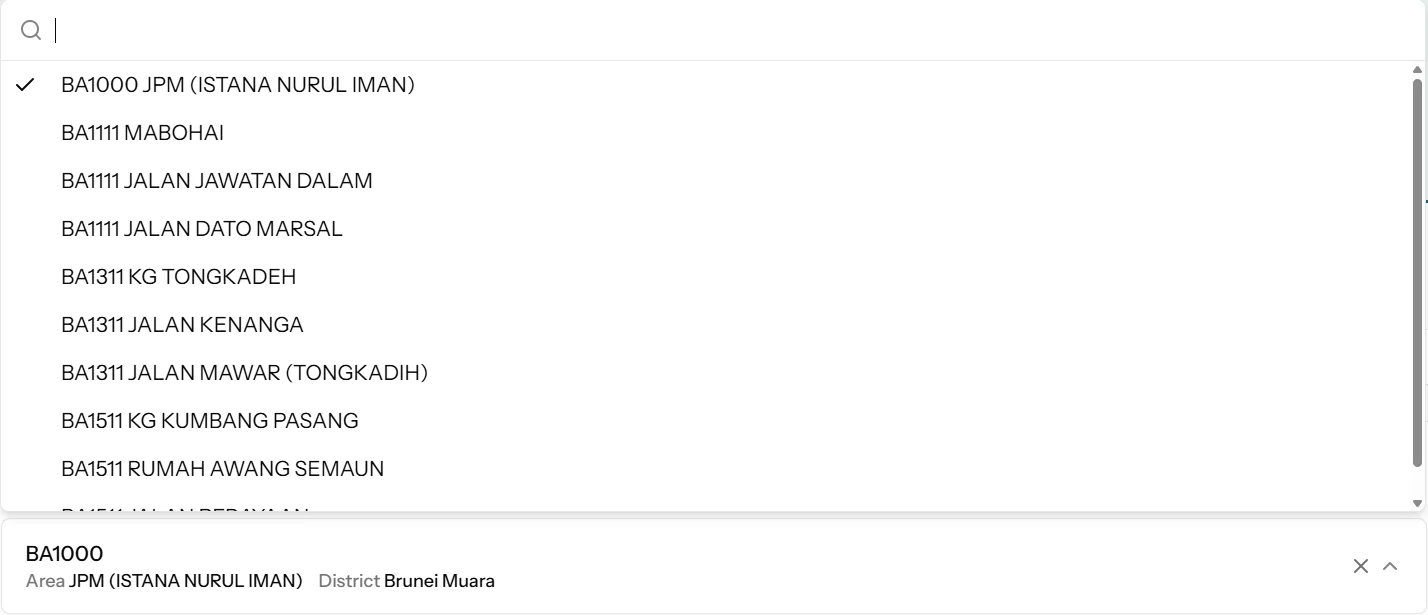
Task: Click the selected BA1000 postcode heading
Action: pos(64,554)
